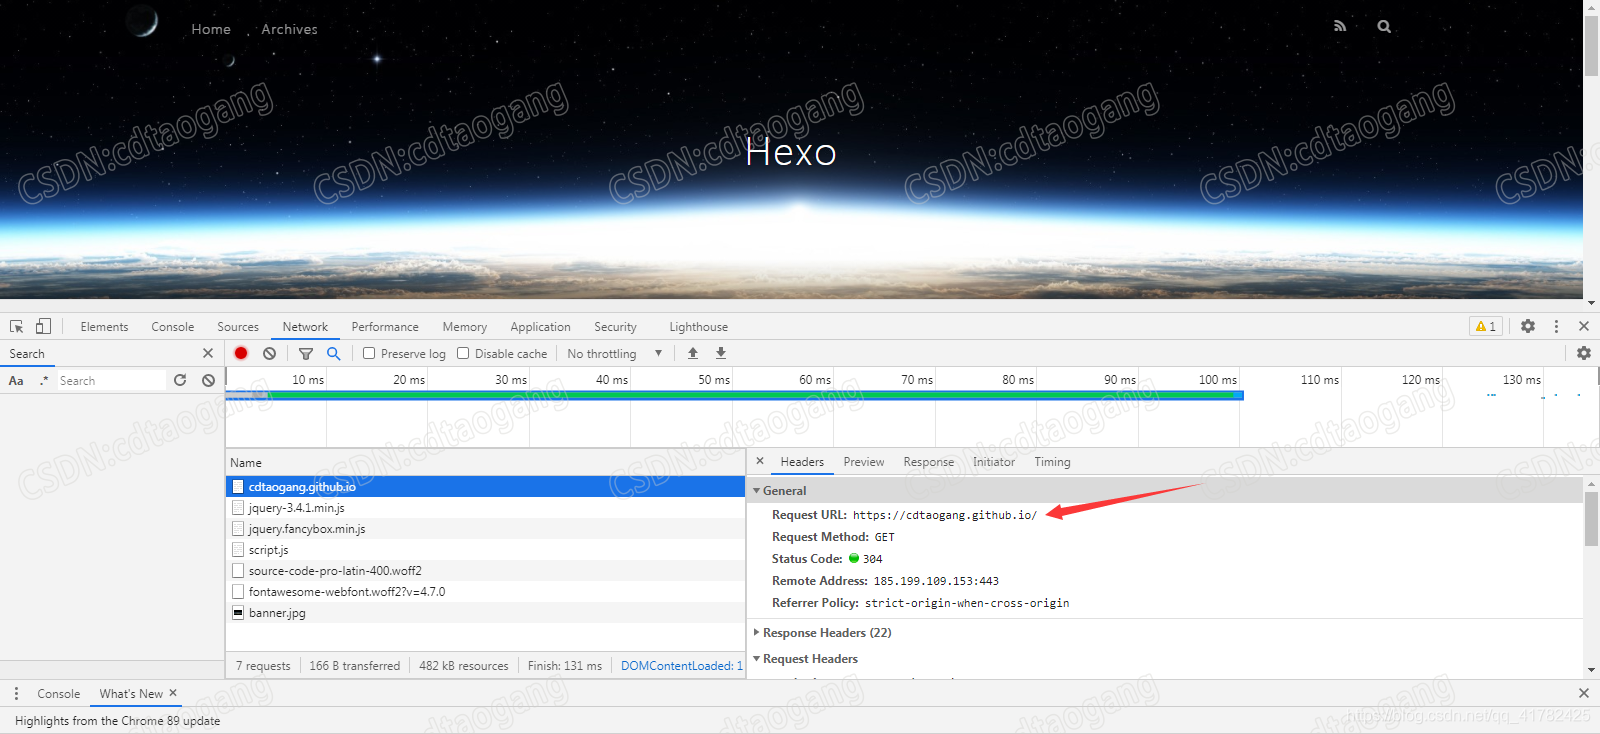Click the inspect element picker icon
The width and height of the screenshot is (1600, 734).
click(17, 326)
